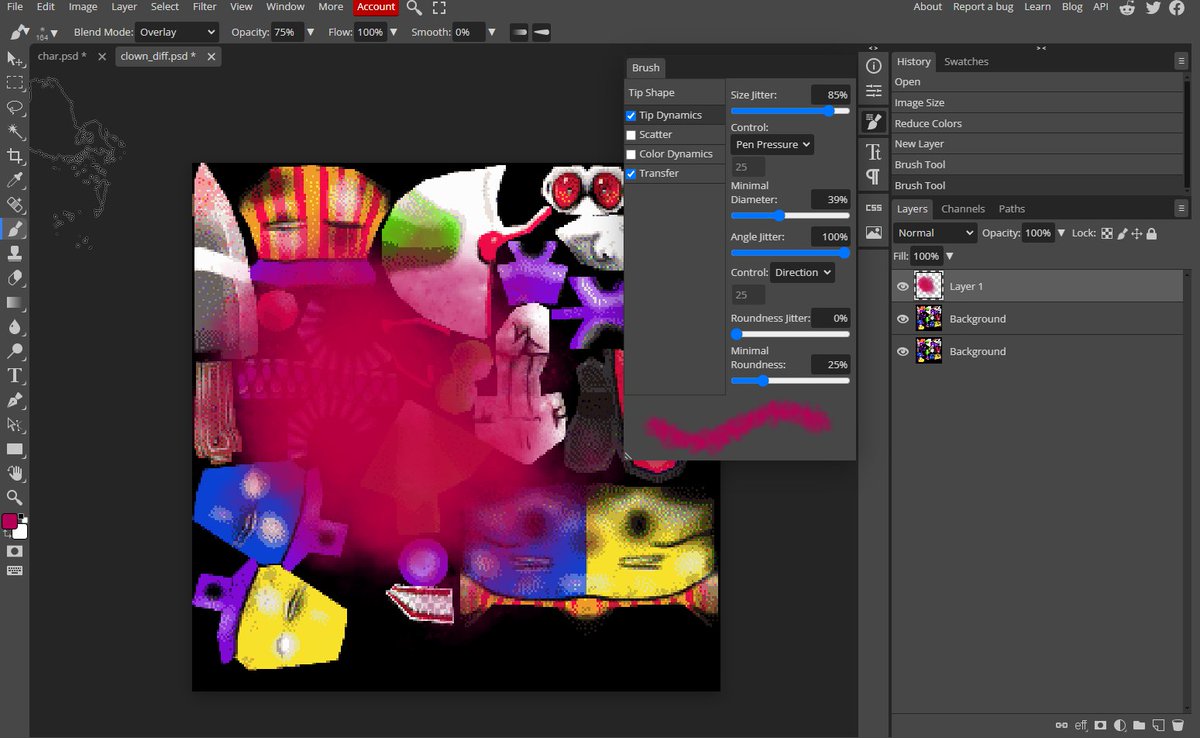Open layer effects 'eff' button
Viewport: 1200px width, 738px height.
pyautogui.click(x=1080, y=725)
